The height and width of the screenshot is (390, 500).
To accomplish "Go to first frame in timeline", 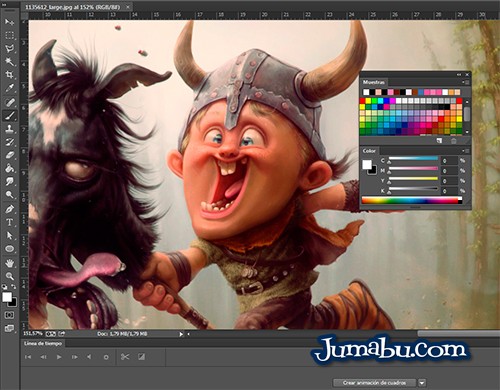I will point(28,357).
